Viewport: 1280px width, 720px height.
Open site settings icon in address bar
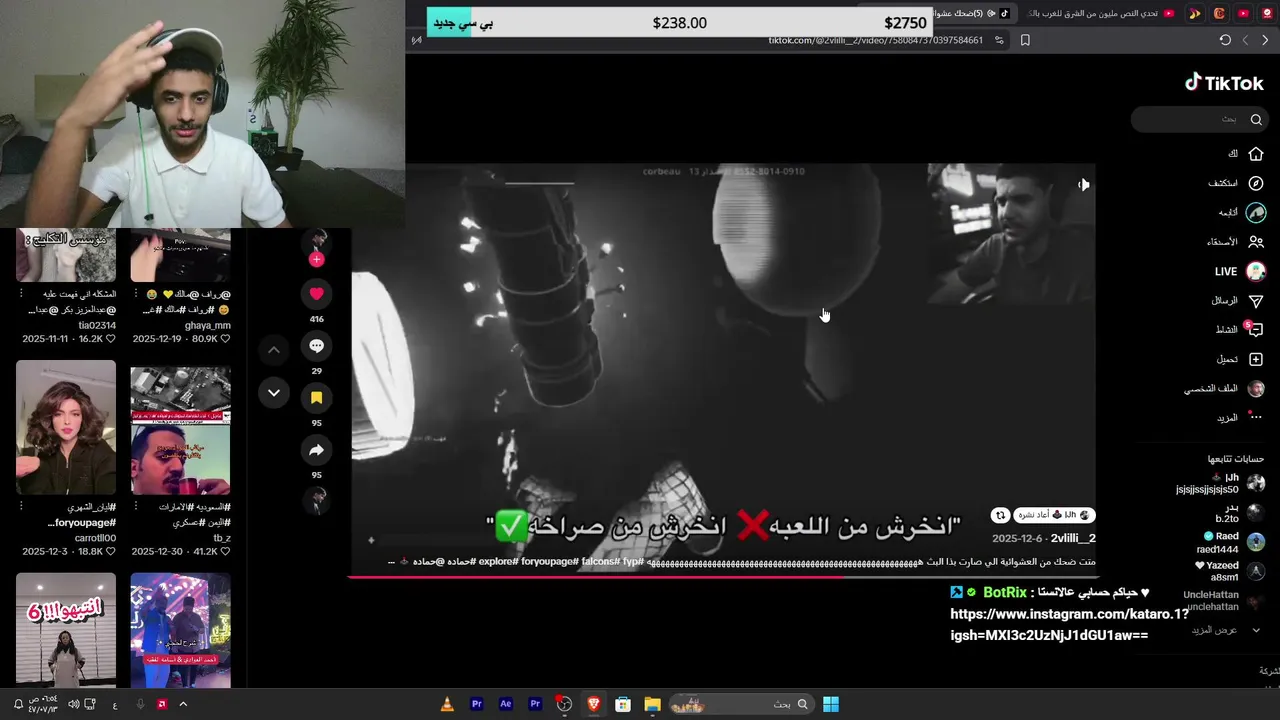click(999, 40)
